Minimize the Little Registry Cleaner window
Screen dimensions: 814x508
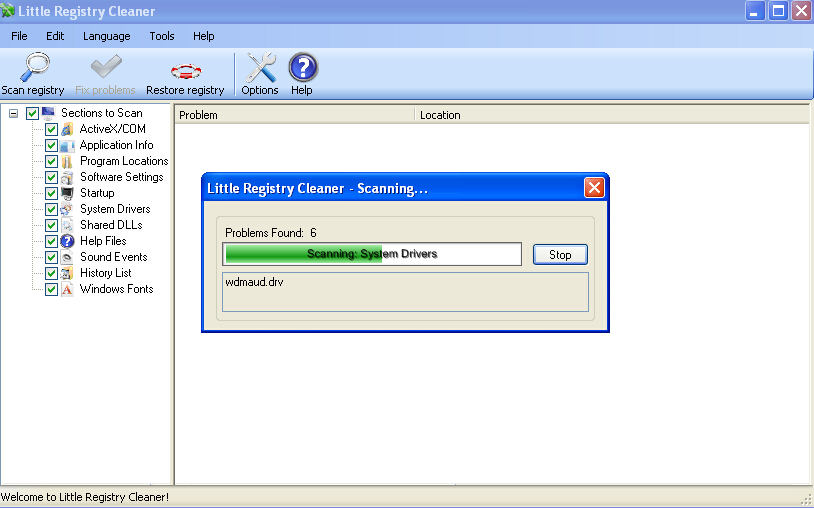click(x=754, y=11)
